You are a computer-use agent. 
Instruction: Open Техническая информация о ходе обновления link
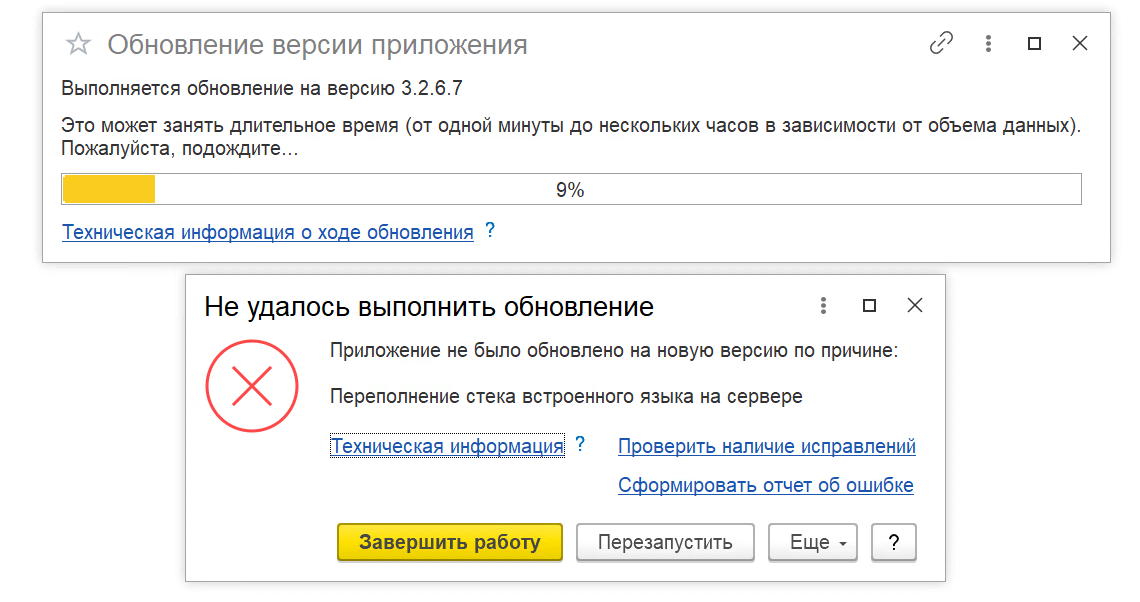267,232
